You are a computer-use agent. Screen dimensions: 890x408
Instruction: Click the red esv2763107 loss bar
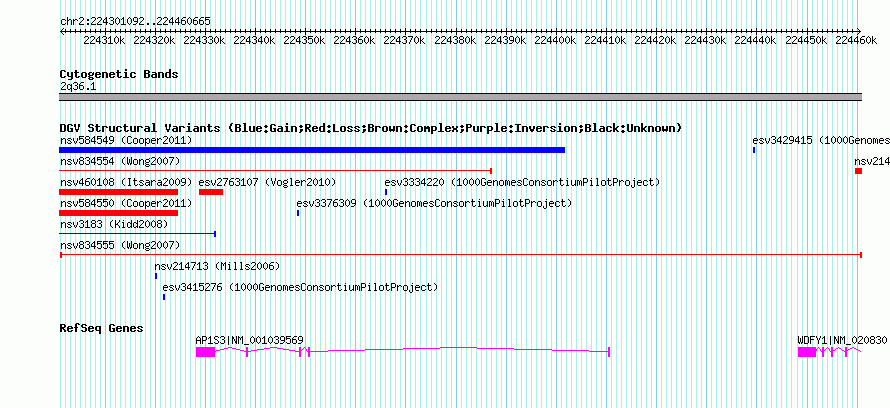click(211, 192)
